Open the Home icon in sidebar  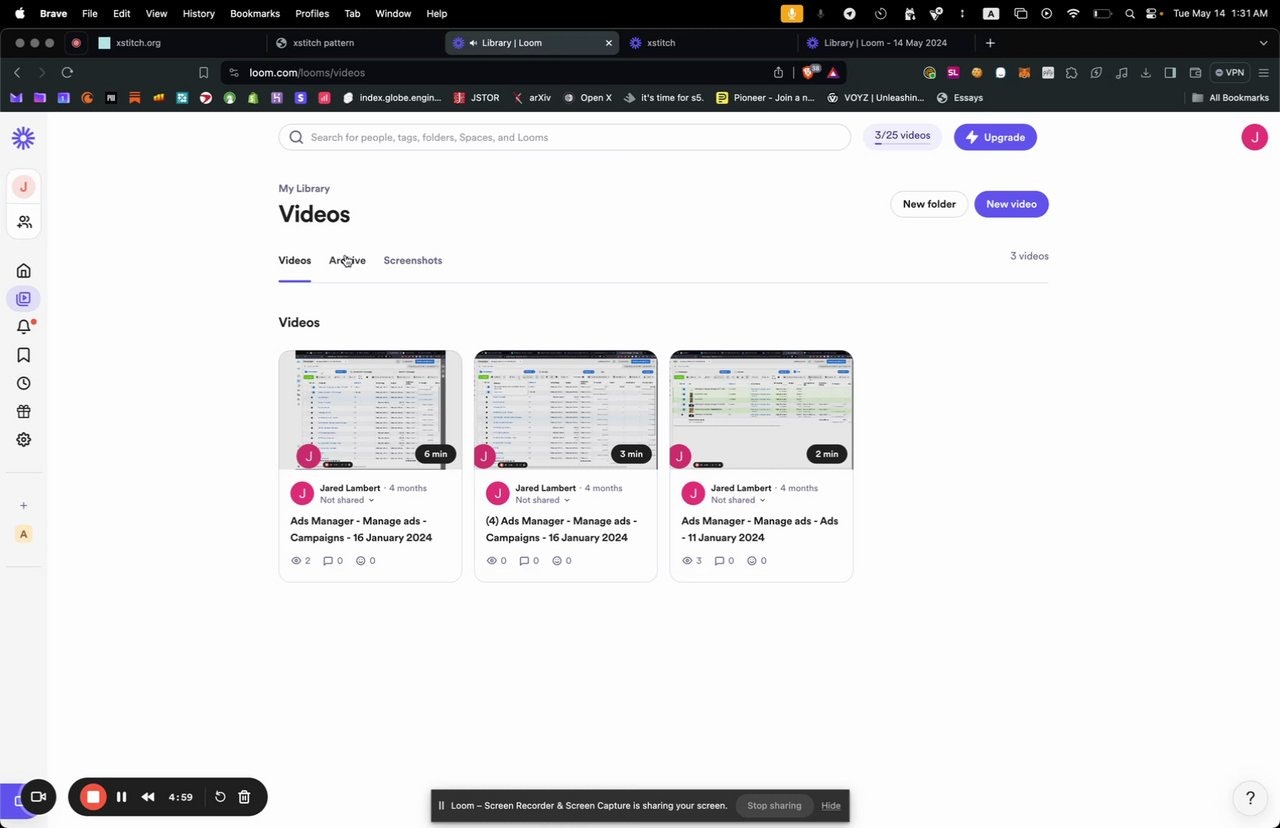pyautogui.click(x=23, y=270)
